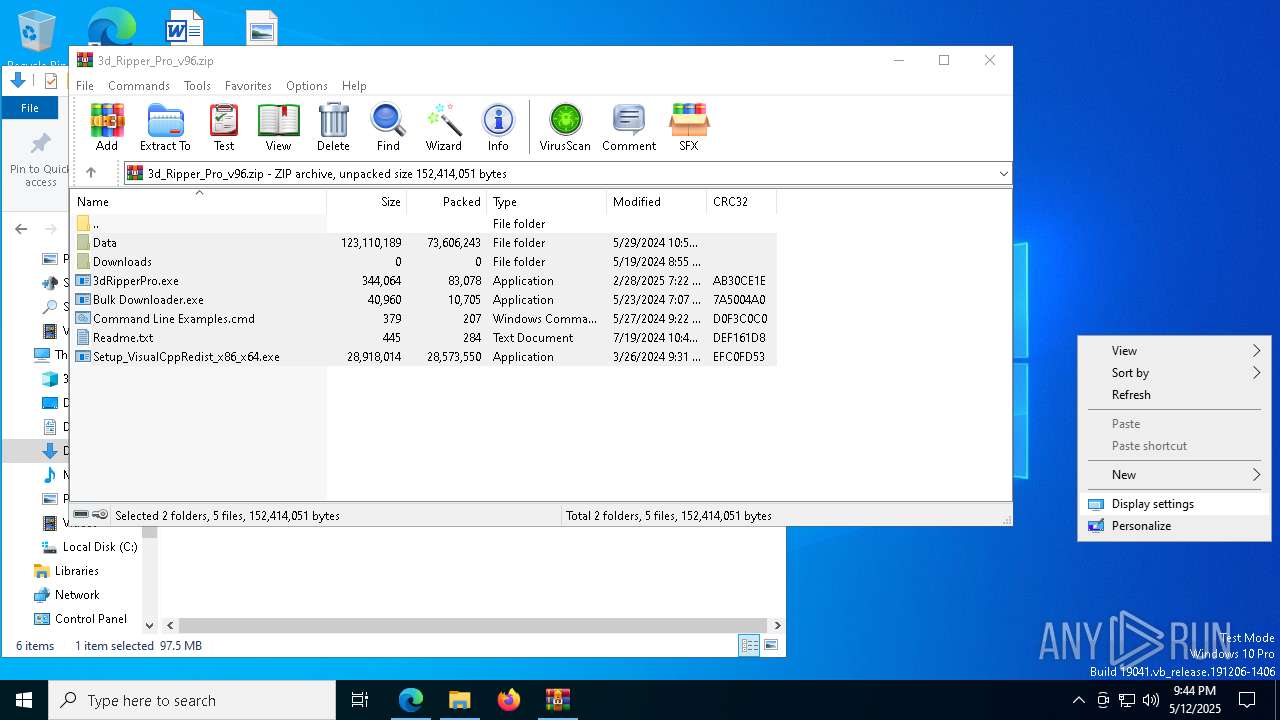This screenshot has height=720, width=1280.
Task: Expand Sort by submenu in context menu
Action: [1174, 372]
